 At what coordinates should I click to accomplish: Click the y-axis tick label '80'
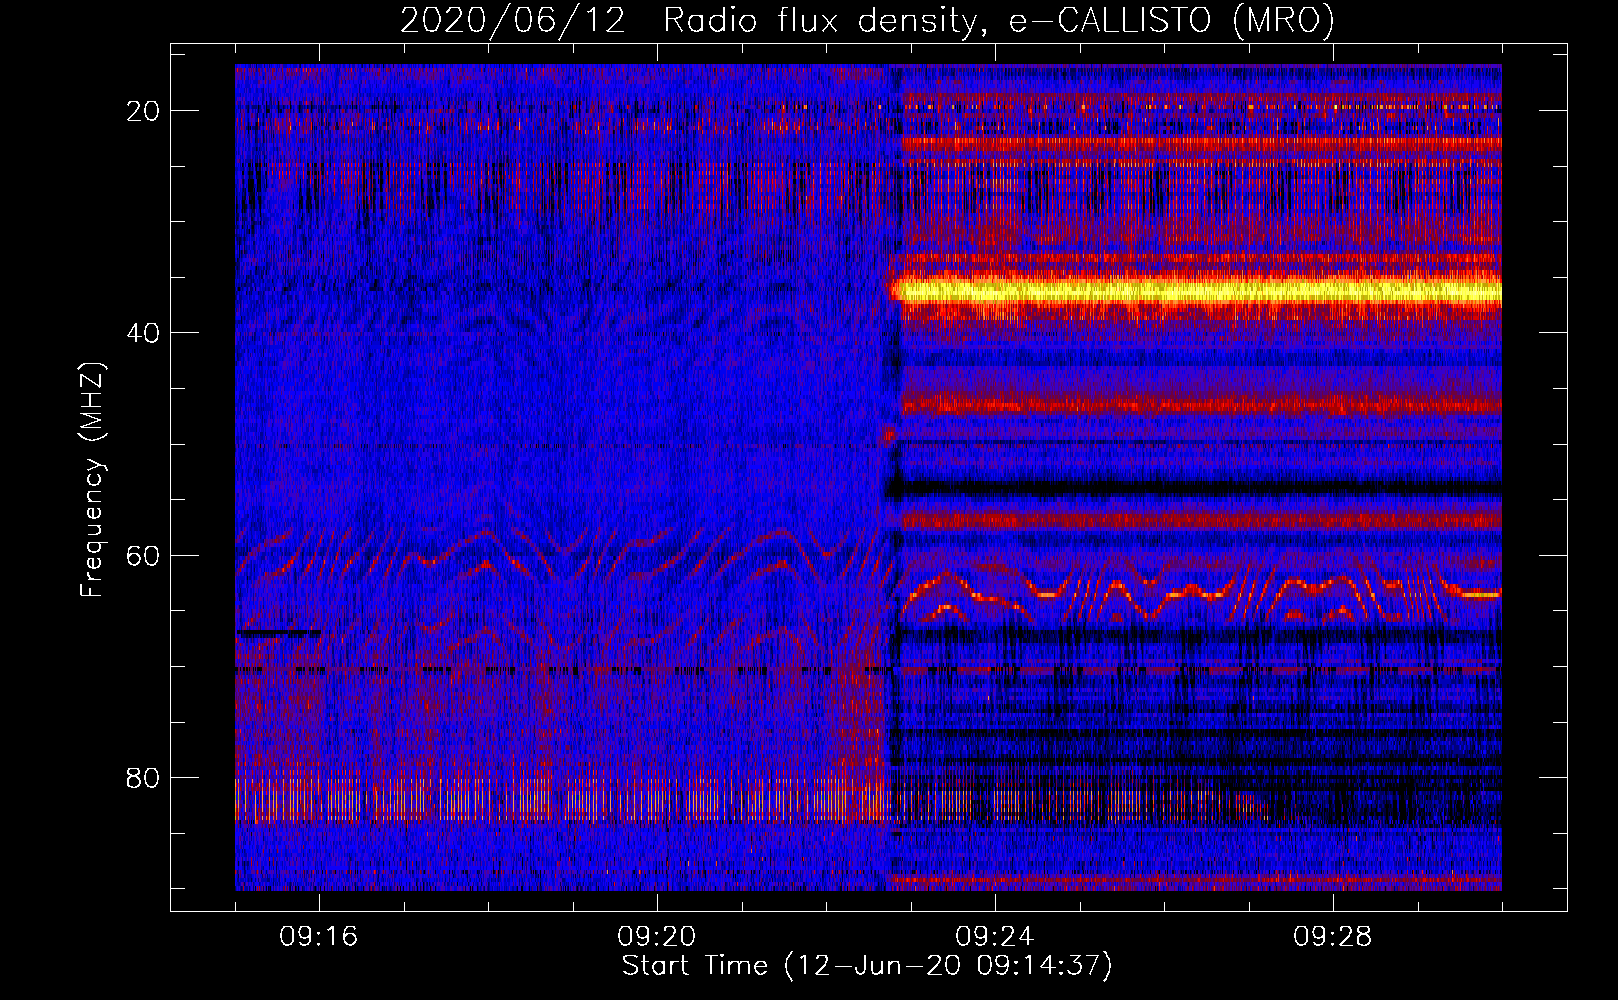tap(144, 777)
